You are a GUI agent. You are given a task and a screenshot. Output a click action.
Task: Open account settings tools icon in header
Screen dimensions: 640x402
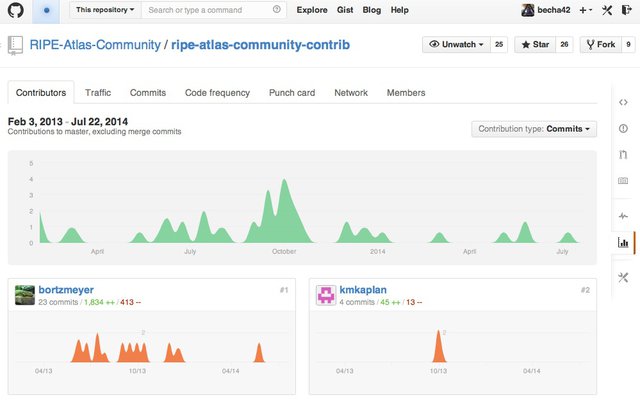(607, 10)
